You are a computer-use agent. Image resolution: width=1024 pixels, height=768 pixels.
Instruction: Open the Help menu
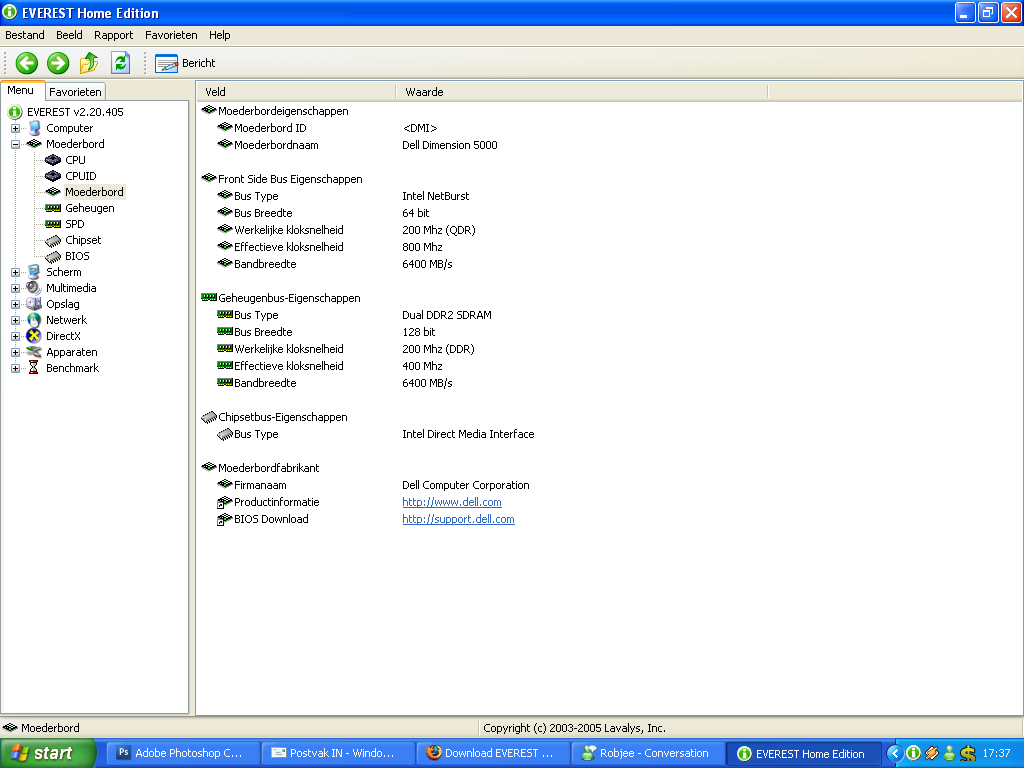pyautogui.click(x=219, y=35)
